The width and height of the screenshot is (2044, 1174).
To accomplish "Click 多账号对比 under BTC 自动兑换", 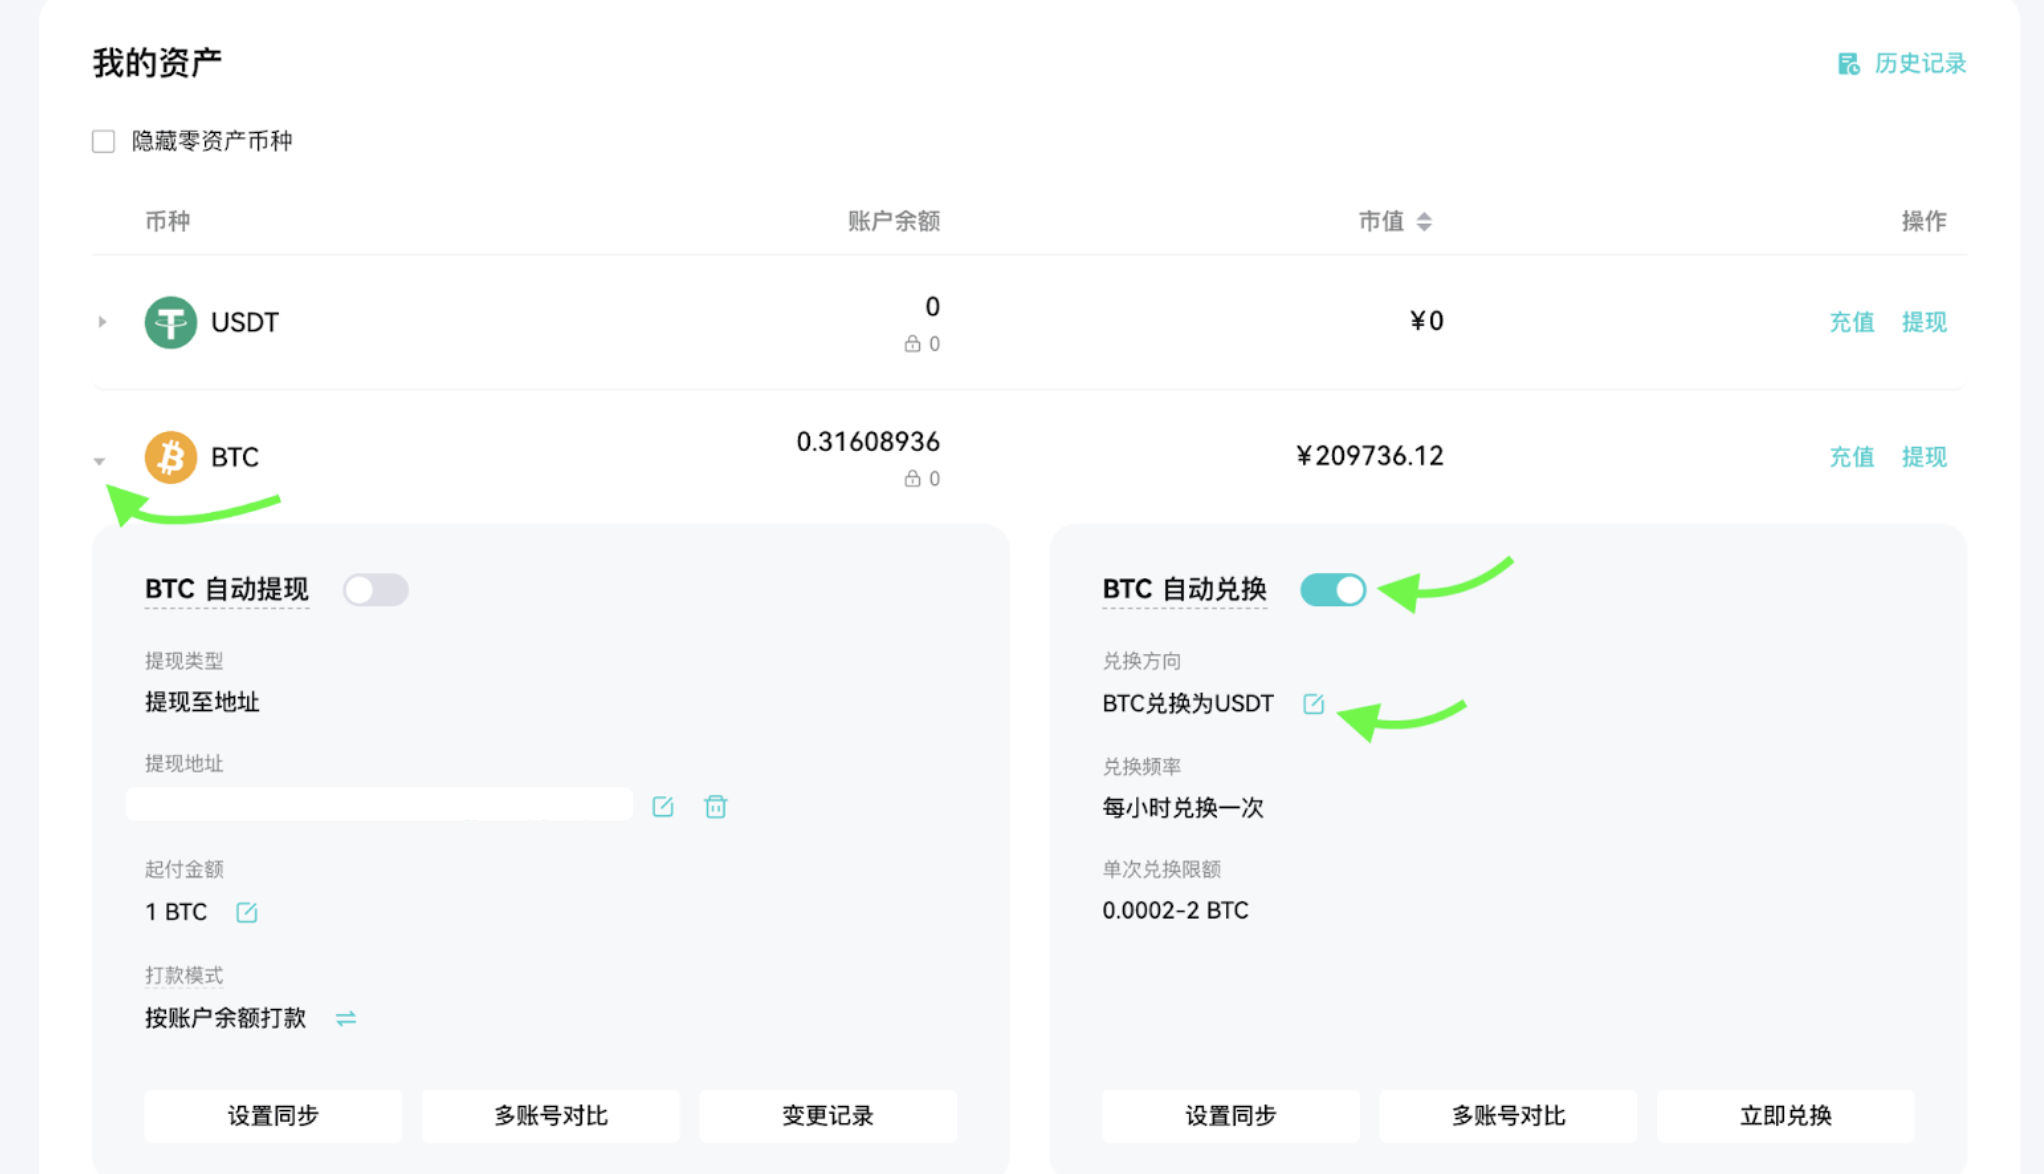I will (x=1508, y=1116).
